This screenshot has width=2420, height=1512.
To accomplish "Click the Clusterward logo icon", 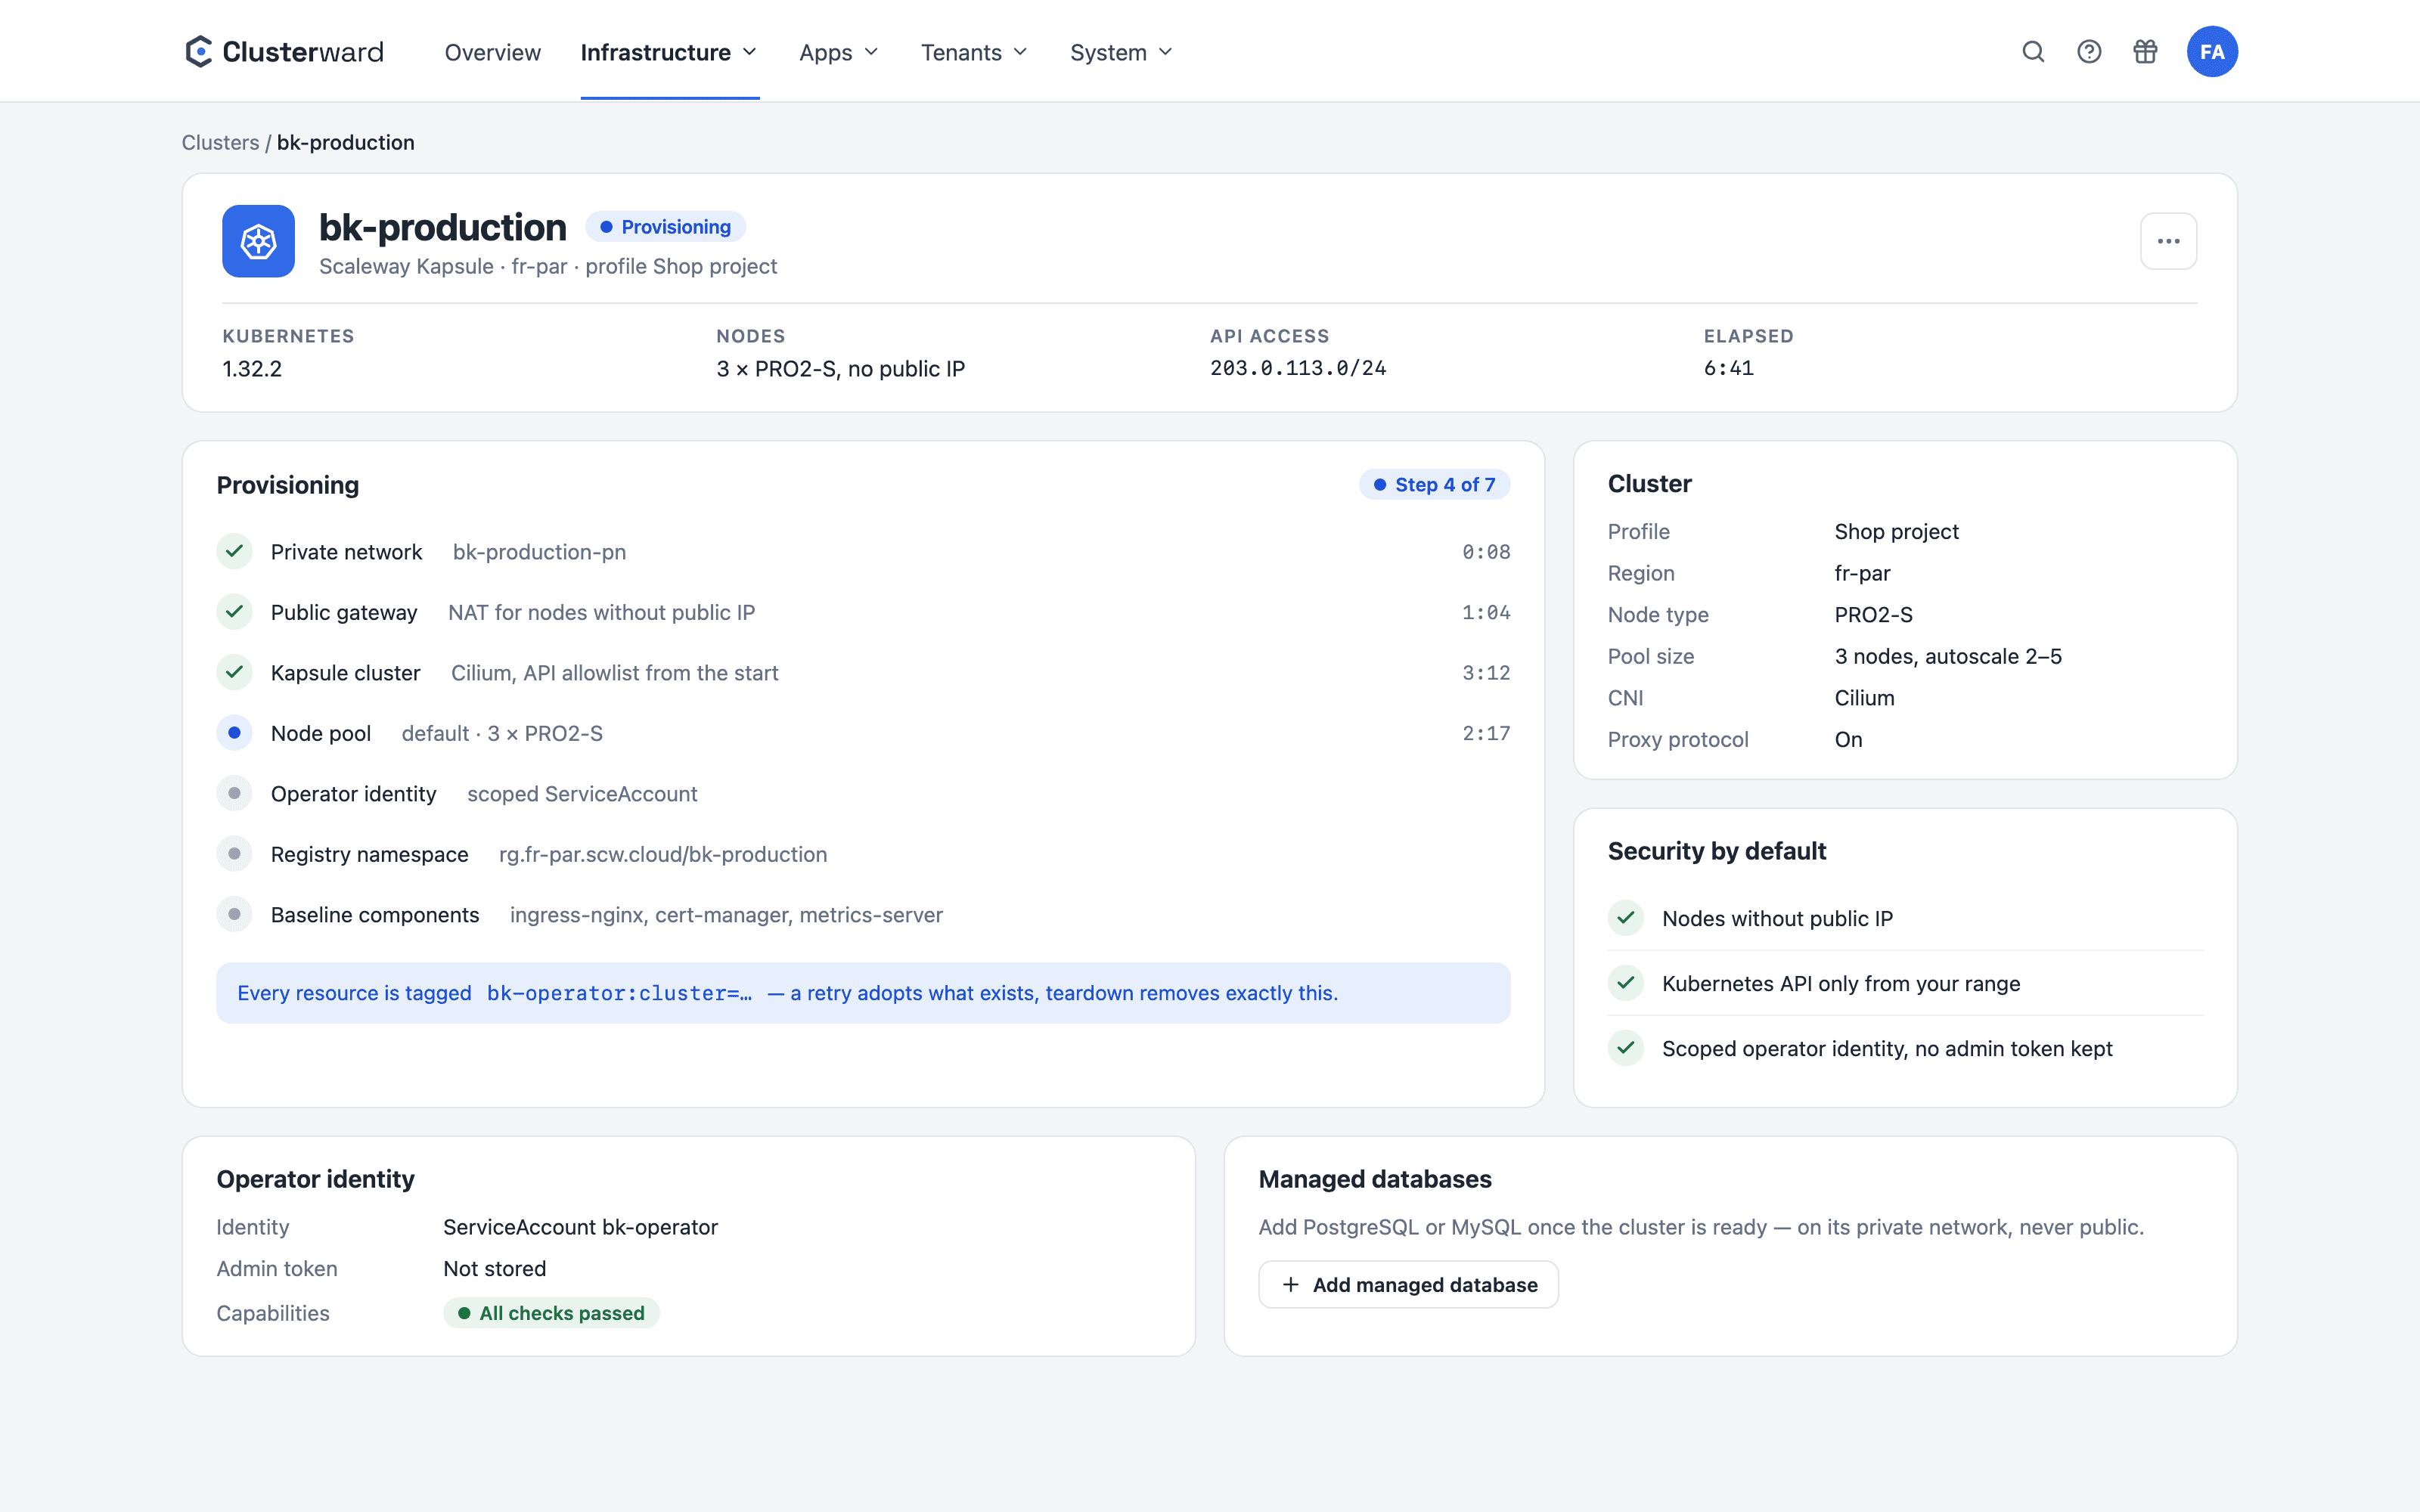I will [x=199, y=52].
